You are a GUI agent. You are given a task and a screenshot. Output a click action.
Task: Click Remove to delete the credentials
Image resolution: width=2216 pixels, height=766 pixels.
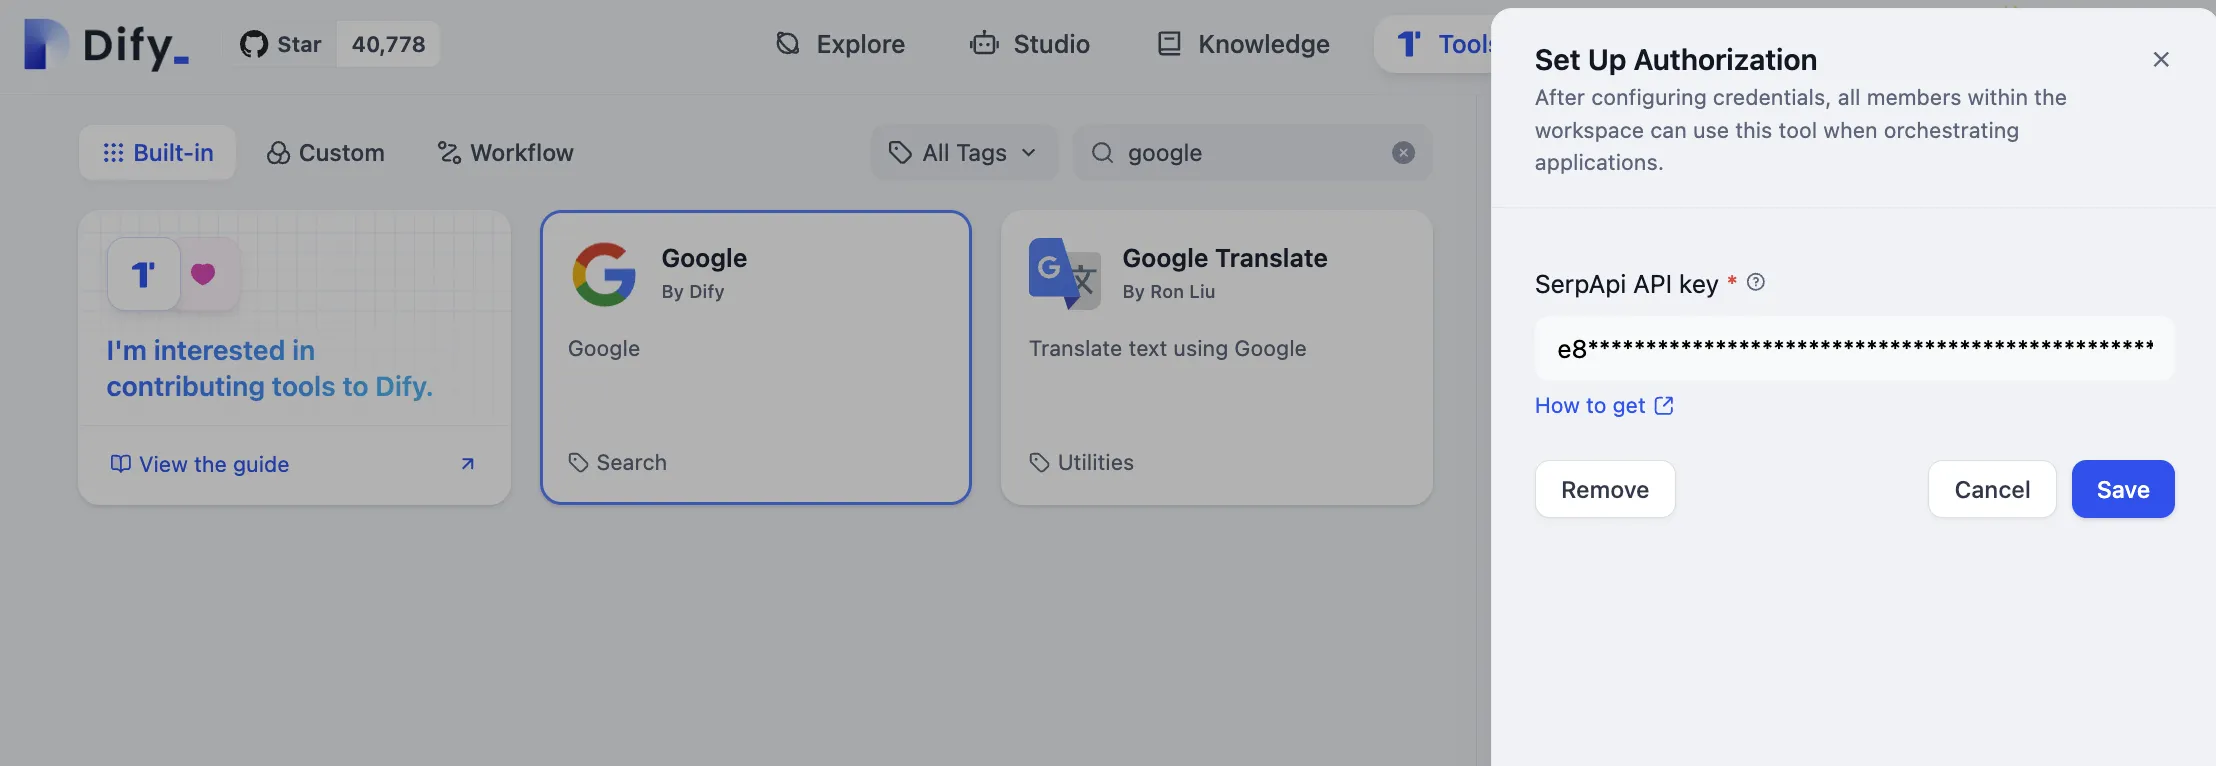(1604, 490)
